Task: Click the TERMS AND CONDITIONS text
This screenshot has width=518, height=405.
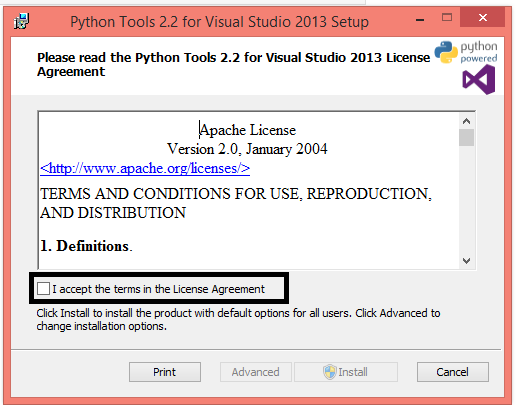Action: click(236, 203)
